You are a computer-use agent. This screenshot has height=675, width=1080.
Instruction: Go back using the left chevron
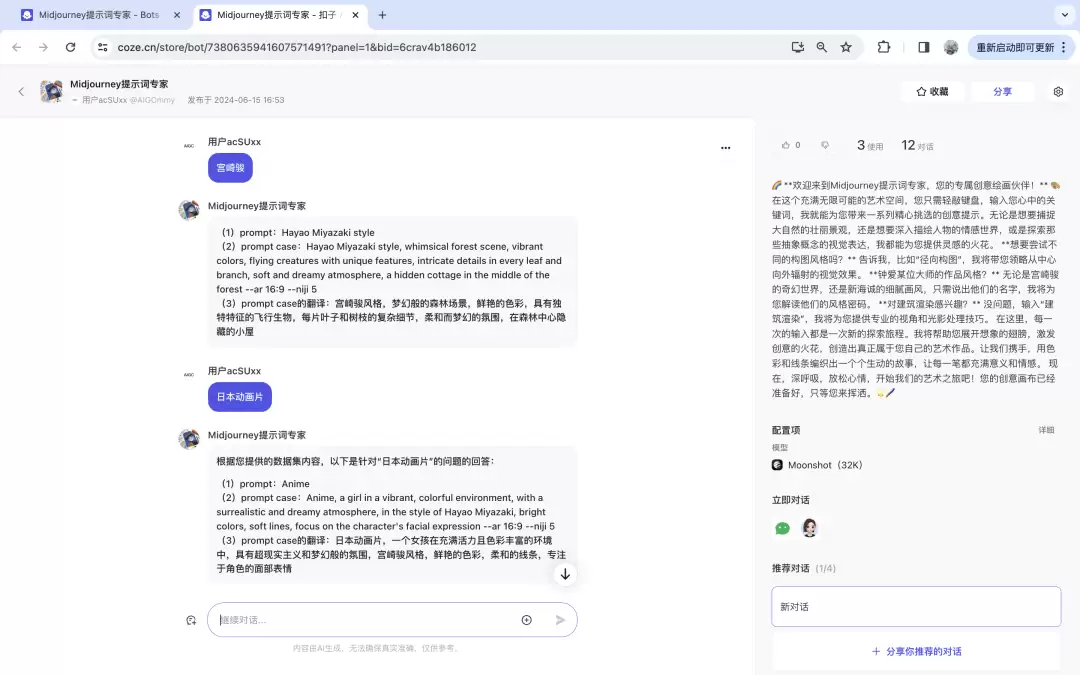(x=21, y=92)
